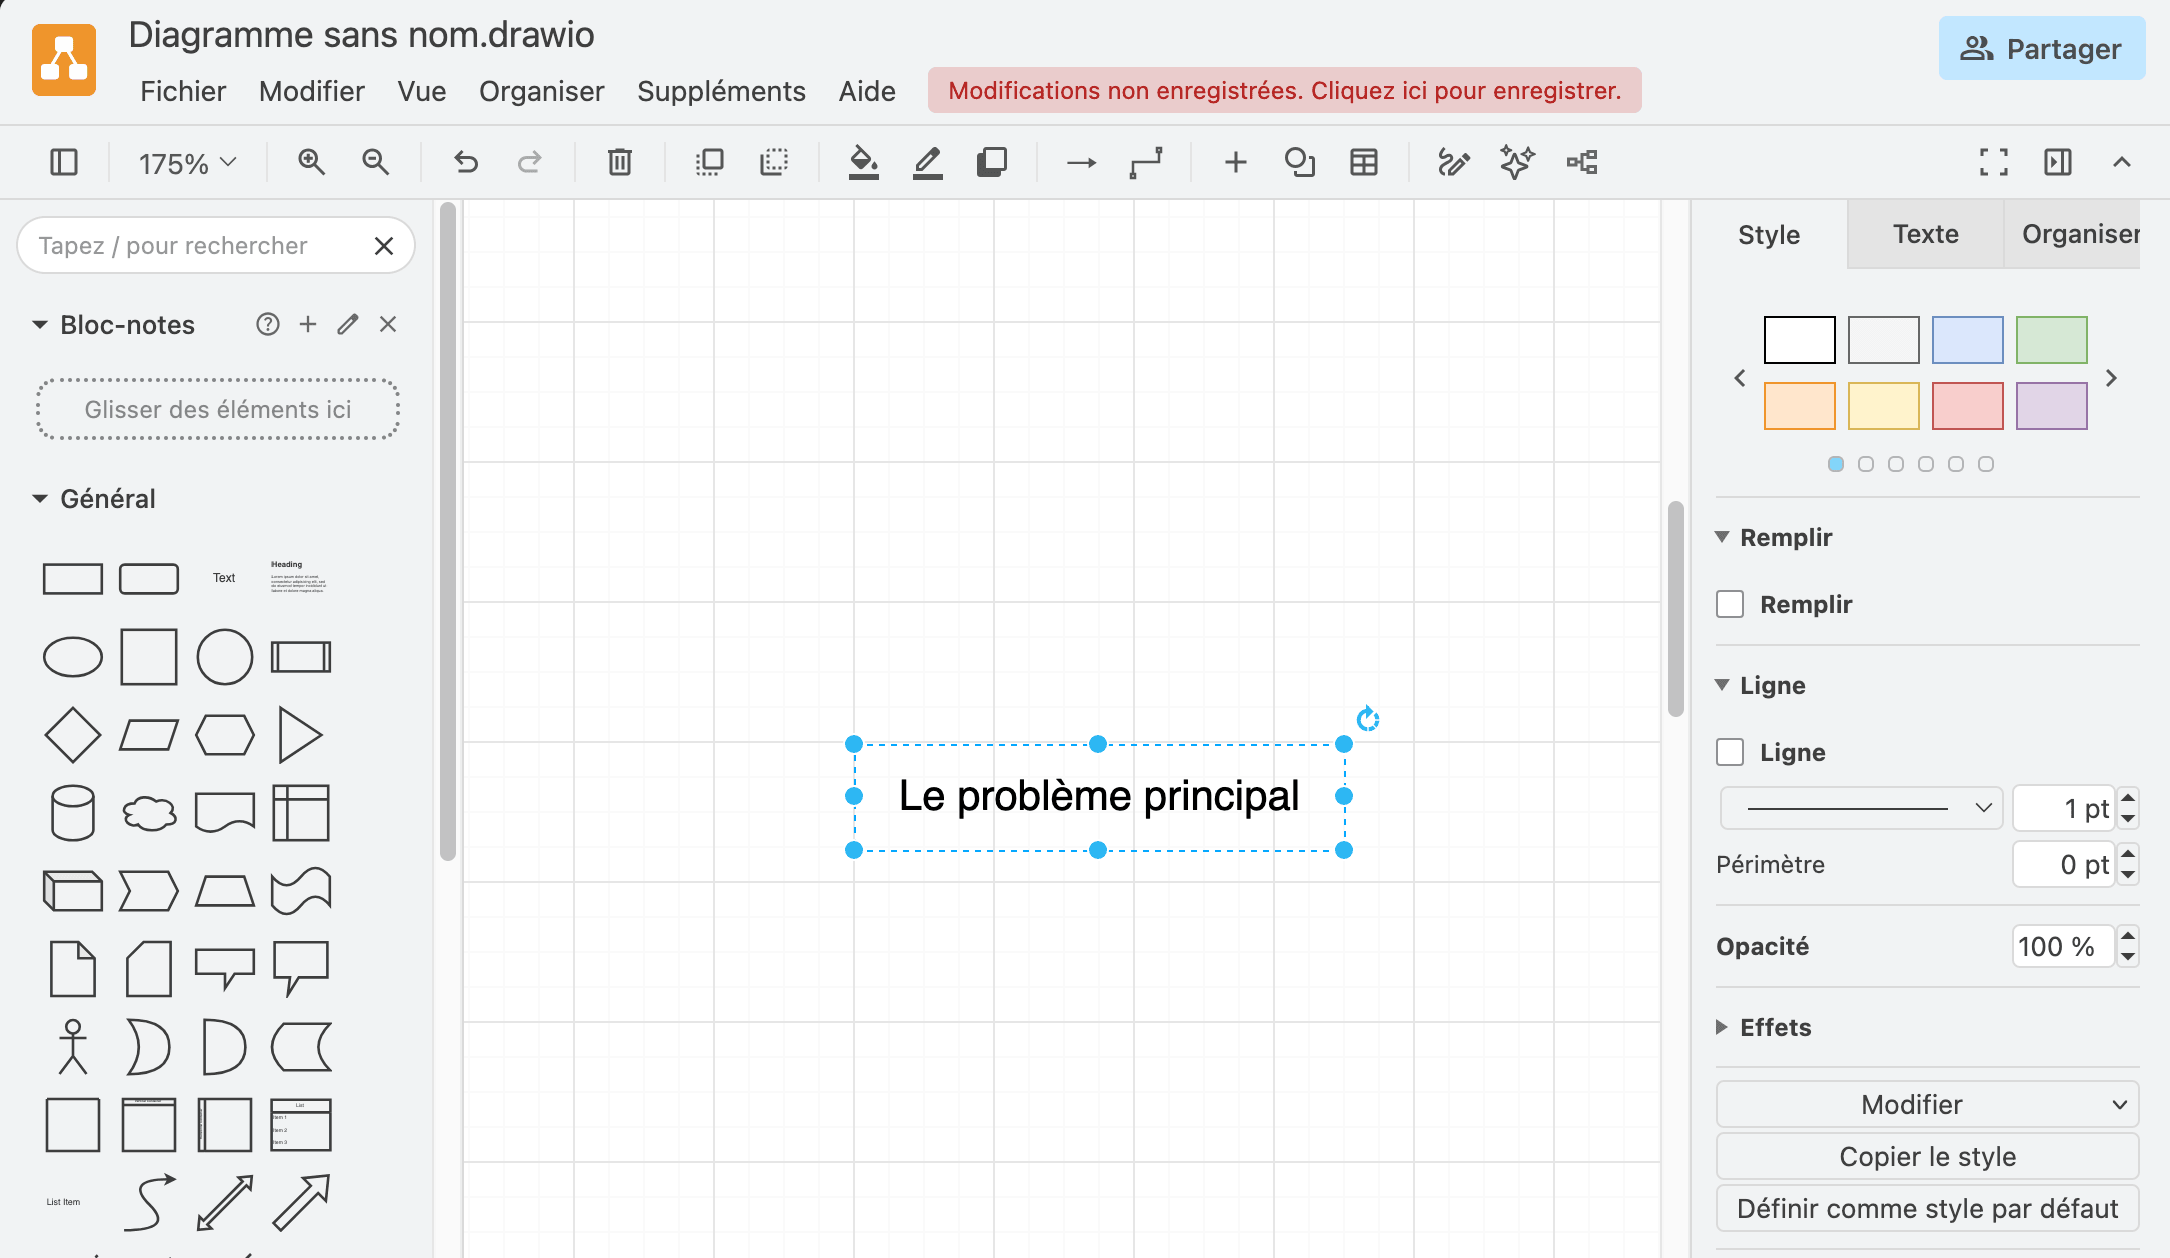The height and width of the screenshot is (1258, 2170).
Task: Delete selection with the trash icon
Action: pyautogui.click(x=620, y=162)
